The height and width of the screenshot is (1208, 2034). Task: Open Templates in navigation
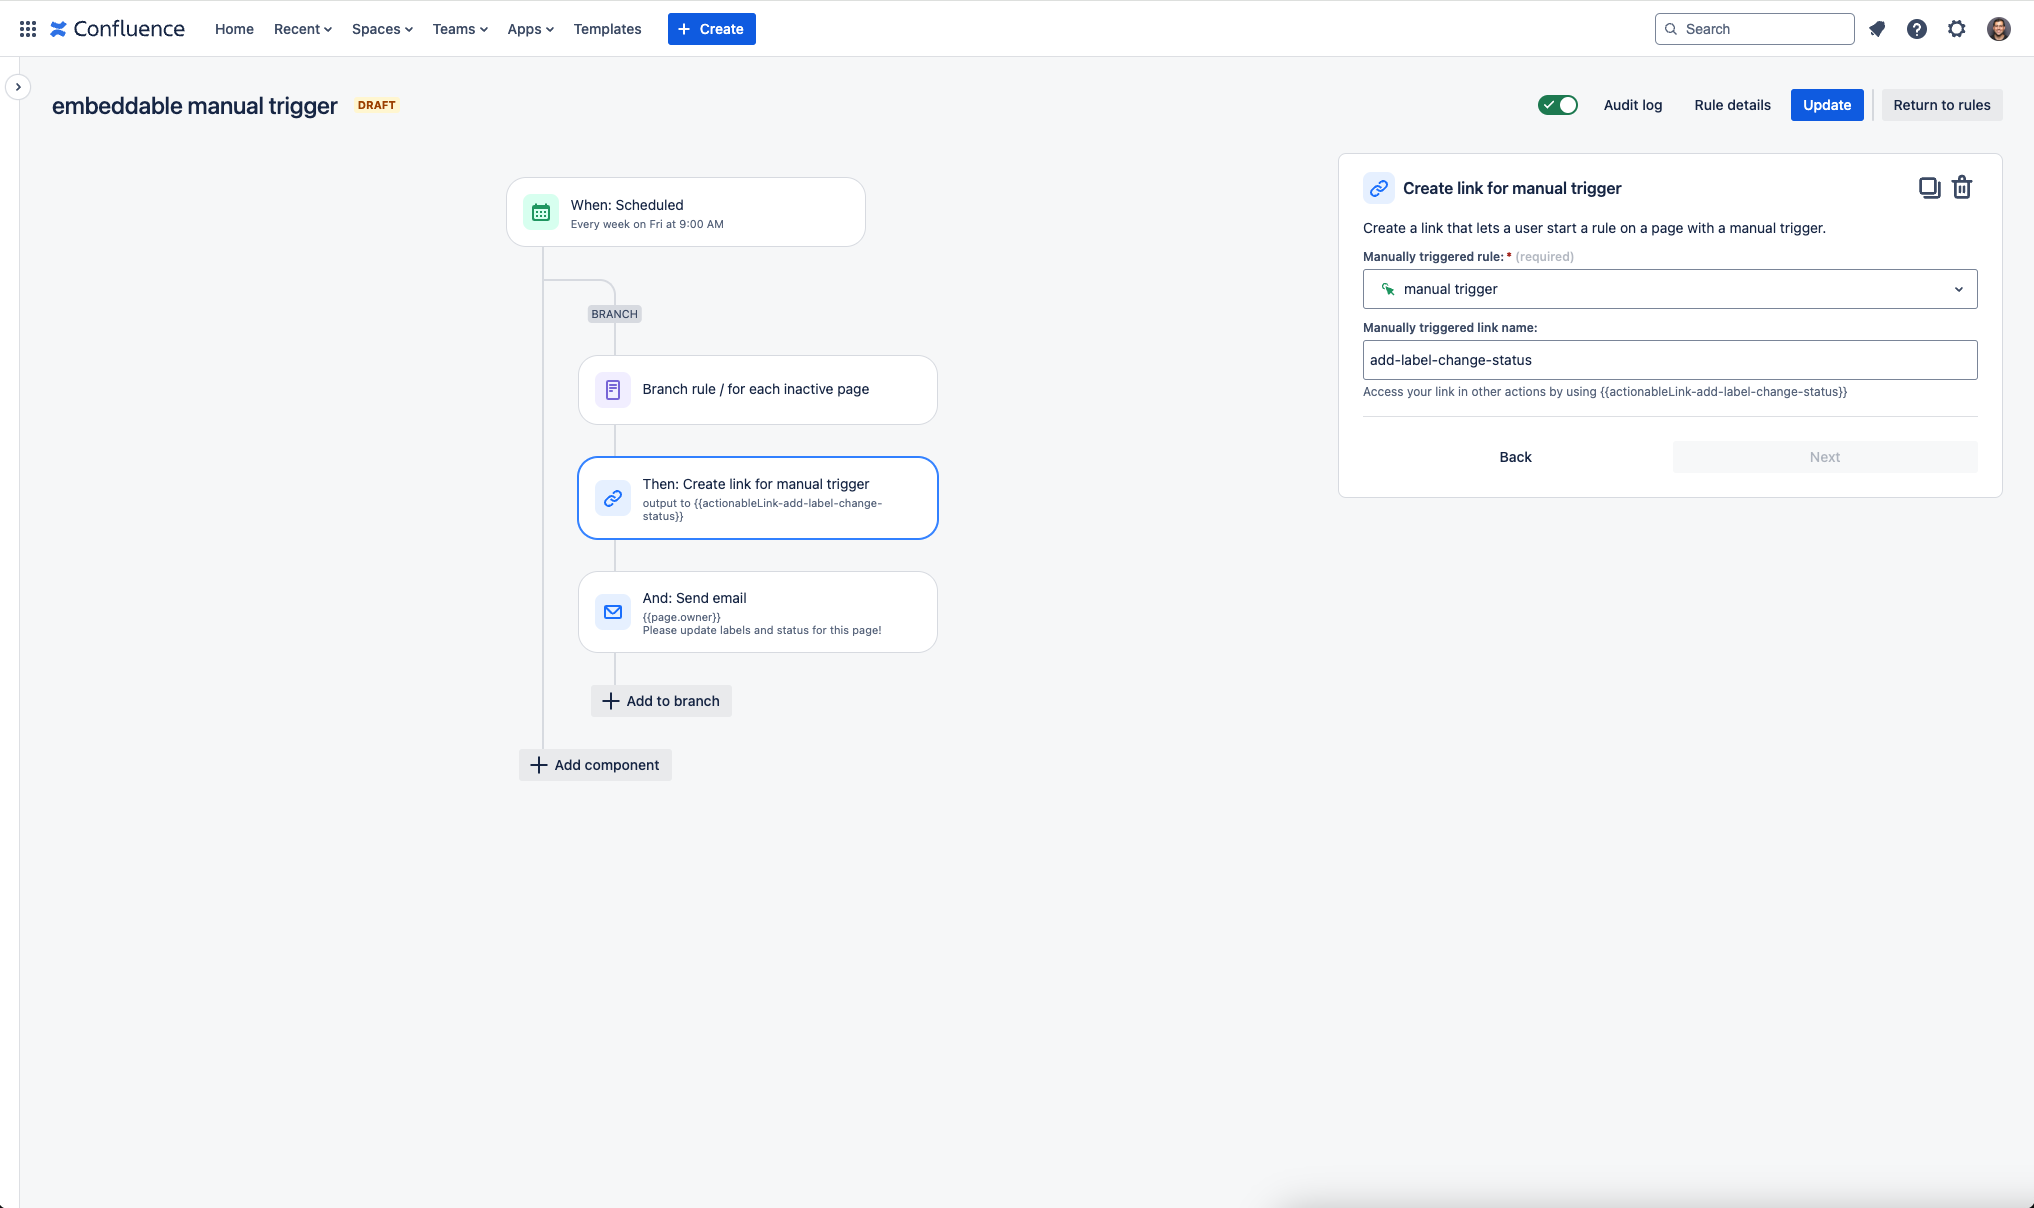pos(607,29)
